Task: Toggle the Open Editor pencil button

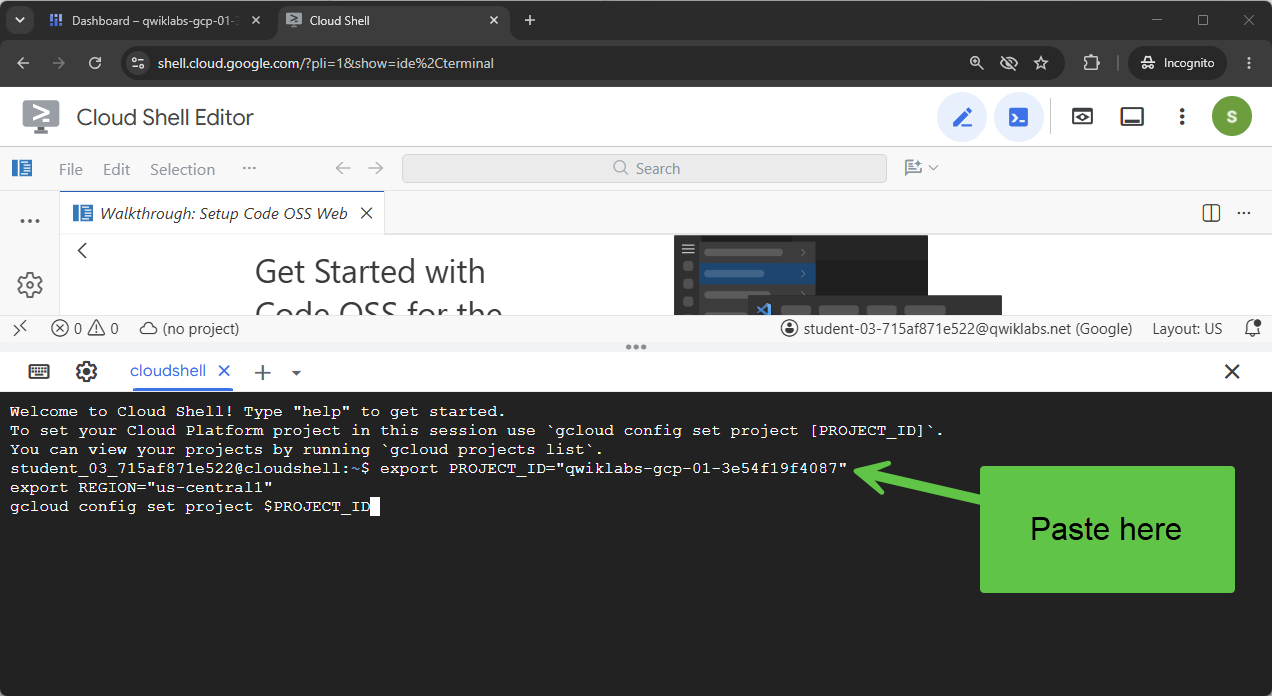Action: click(x=962, y=117)
